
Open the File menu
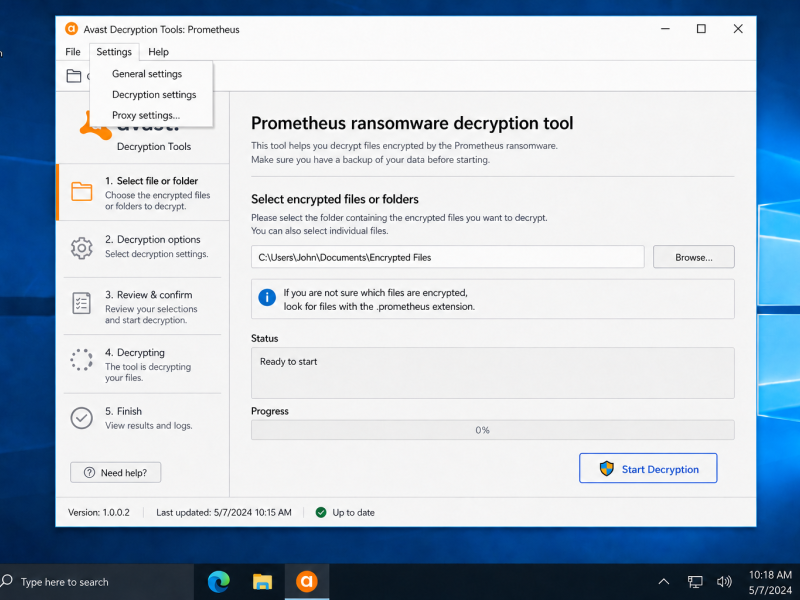click(73, 52)
